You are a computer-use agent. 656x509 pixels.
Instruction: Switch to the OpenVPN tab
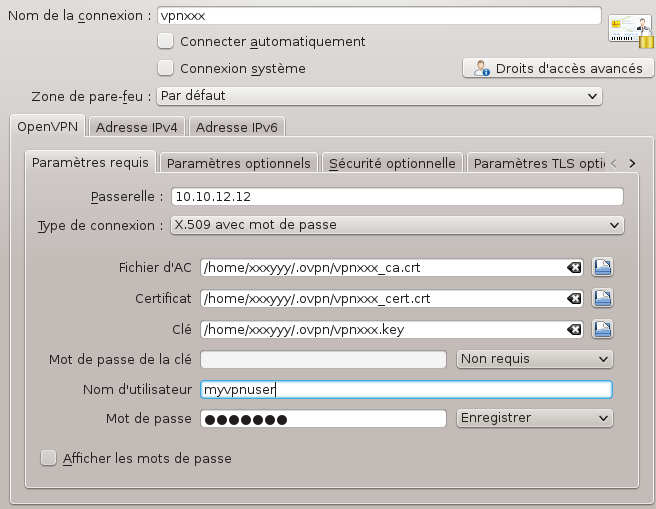[x=48, y=126]
